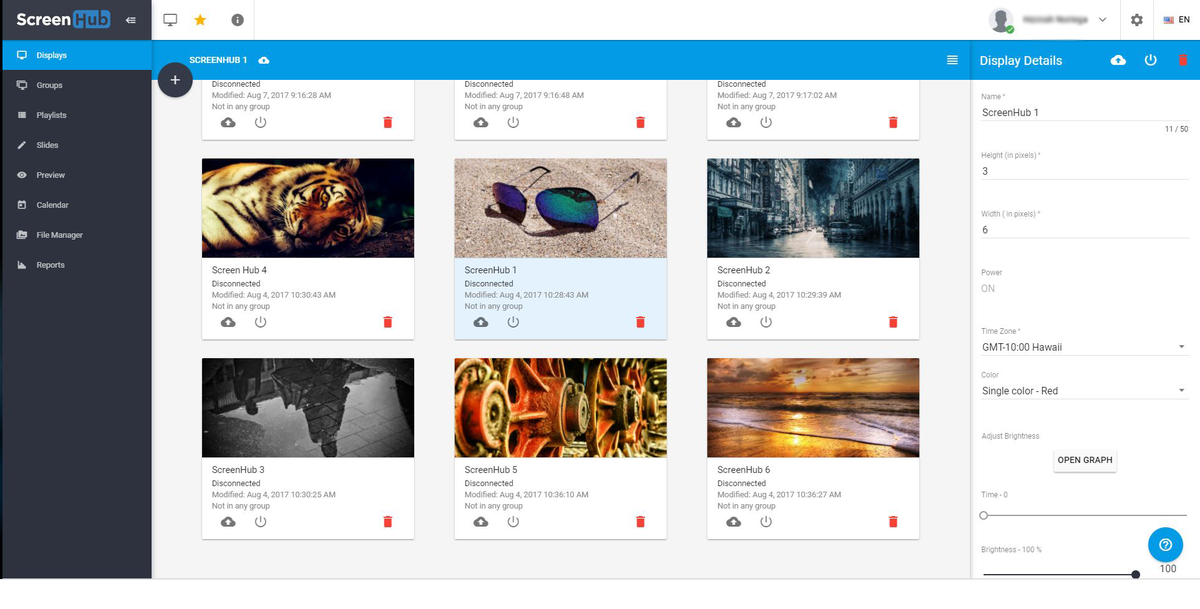This screenshot has width=1200, height=609.
Task: Click the Display Details power icon
Action: point(1151,61)
